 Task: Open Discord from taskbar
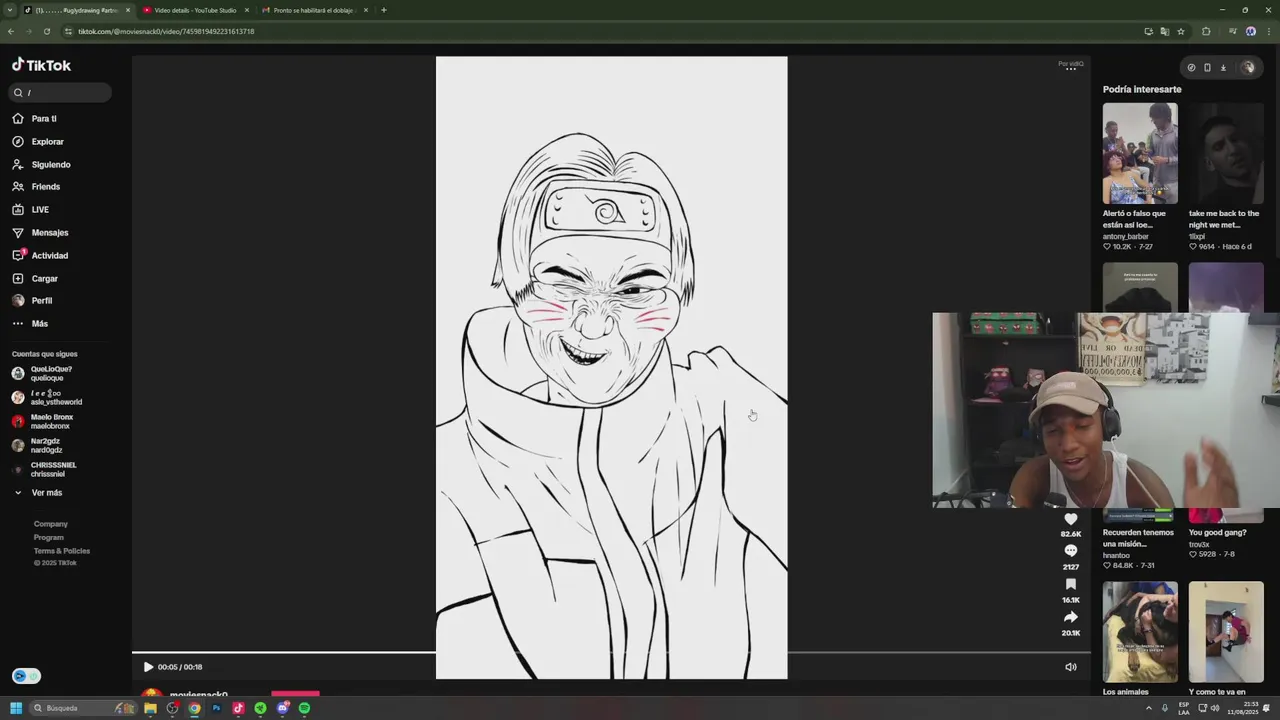click(282, 708)
